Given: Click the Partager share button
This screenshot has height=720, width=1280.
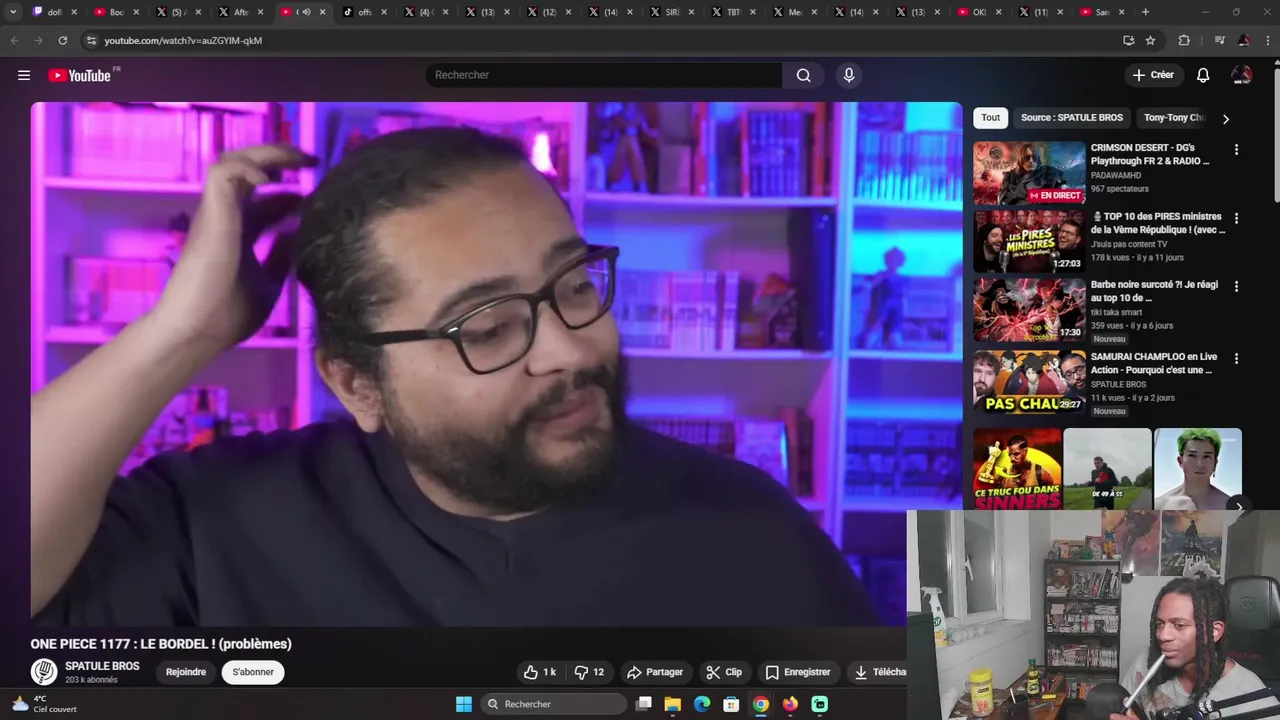Looking at the screenshot, I should [x=655, y=672].
